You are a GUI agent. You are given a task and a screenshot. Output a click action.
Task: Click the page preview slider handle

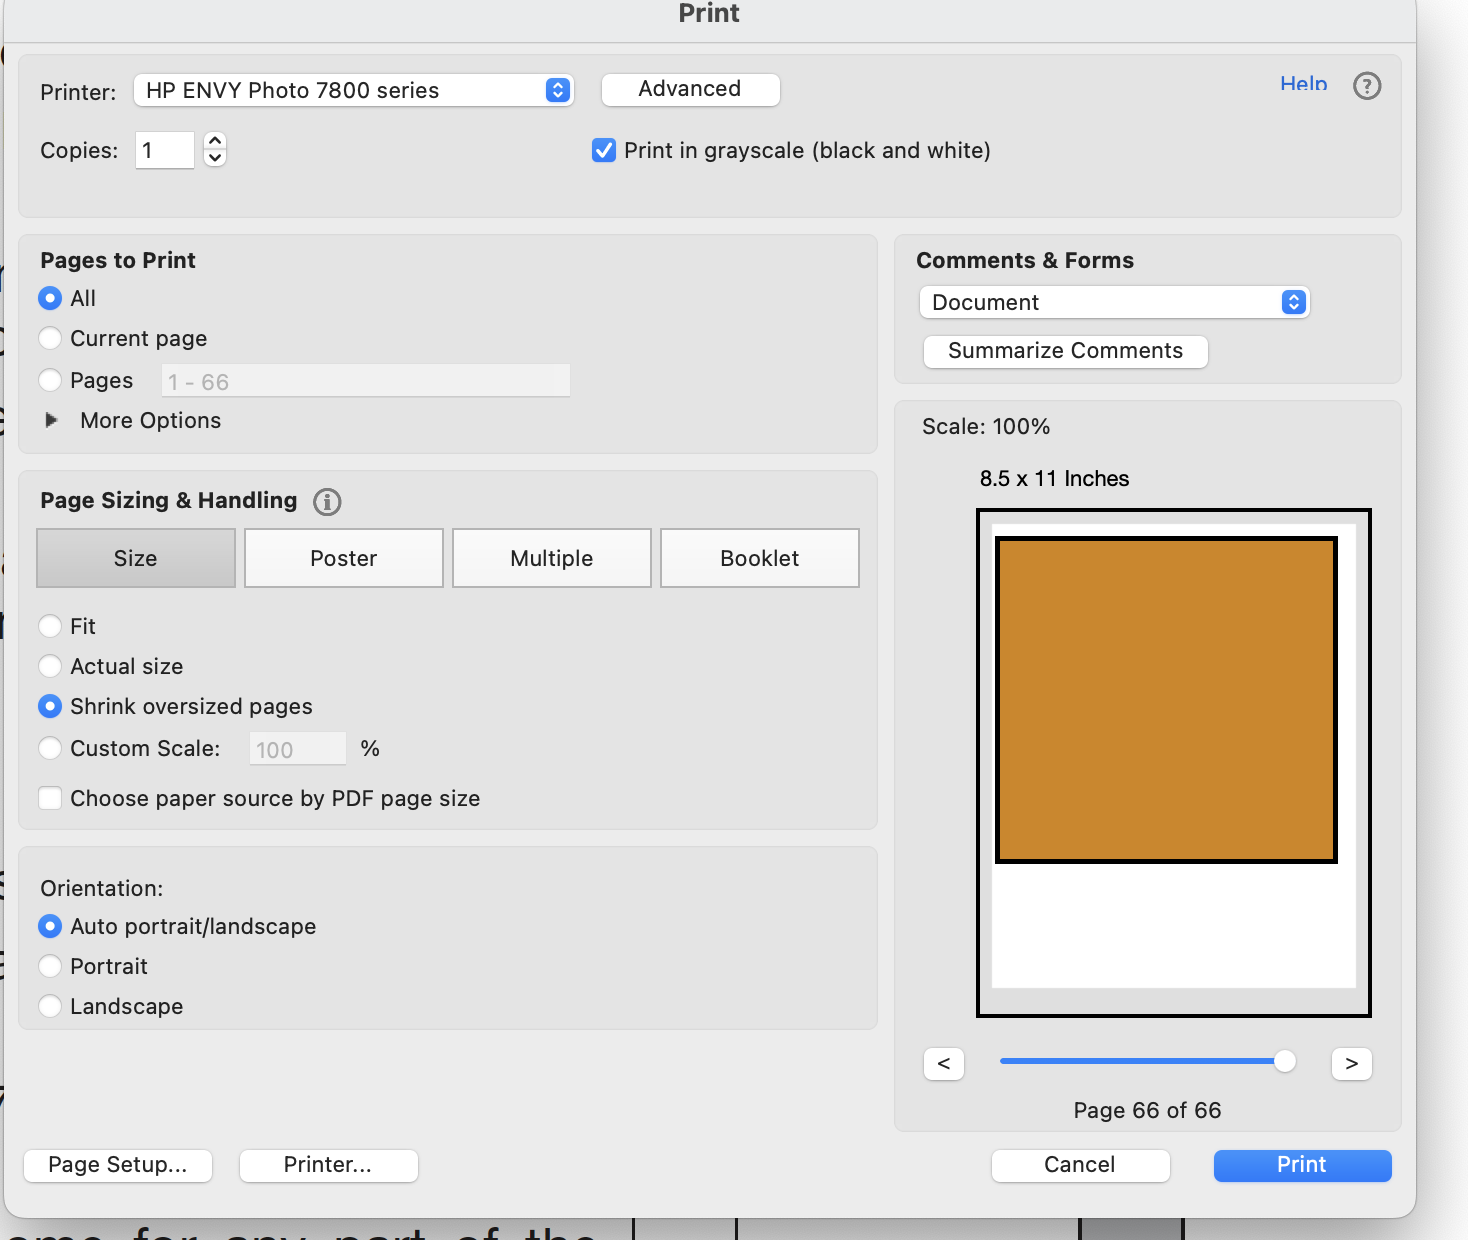[1284, 1061]
